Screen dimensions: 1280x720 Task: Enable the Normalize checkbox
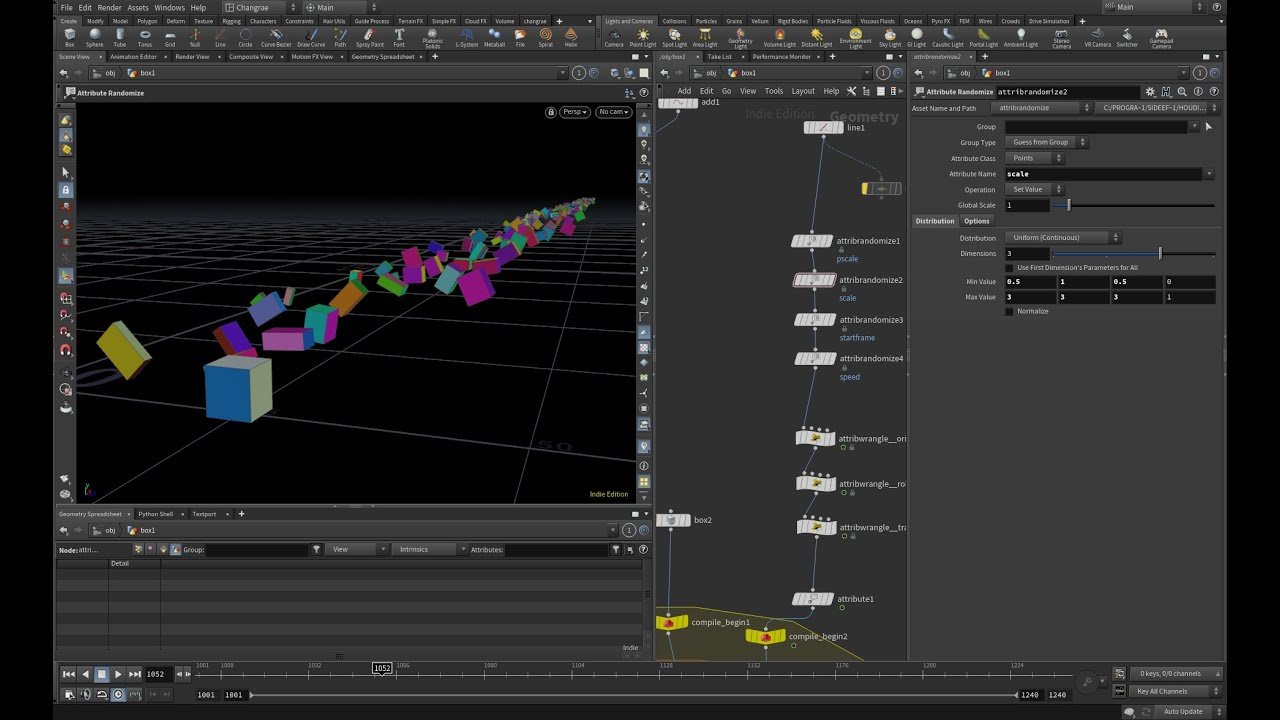coord(1009,311)
